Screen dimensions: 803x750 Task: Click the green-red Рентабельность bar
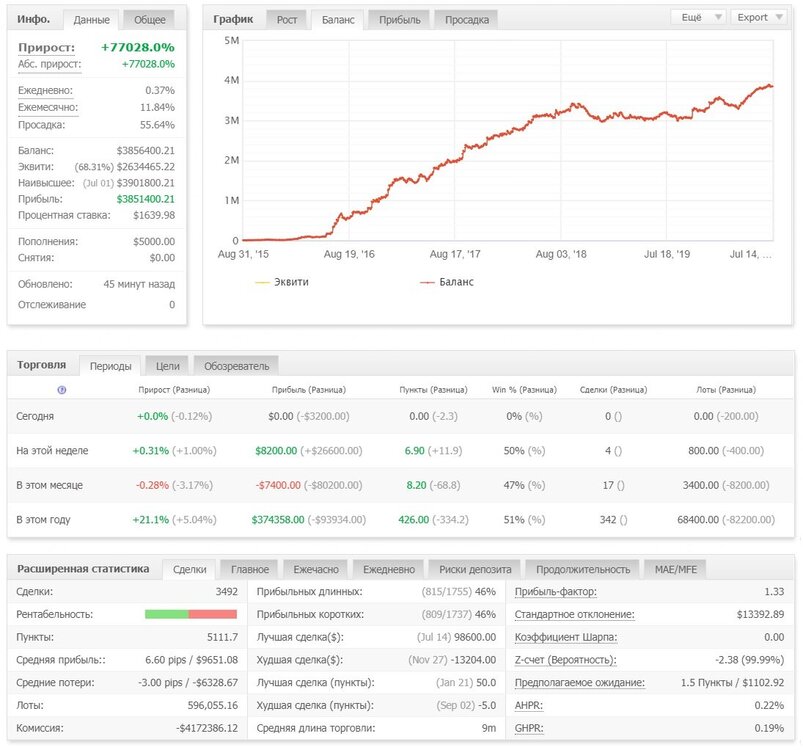pyautogui.click(x=191, y=614)
